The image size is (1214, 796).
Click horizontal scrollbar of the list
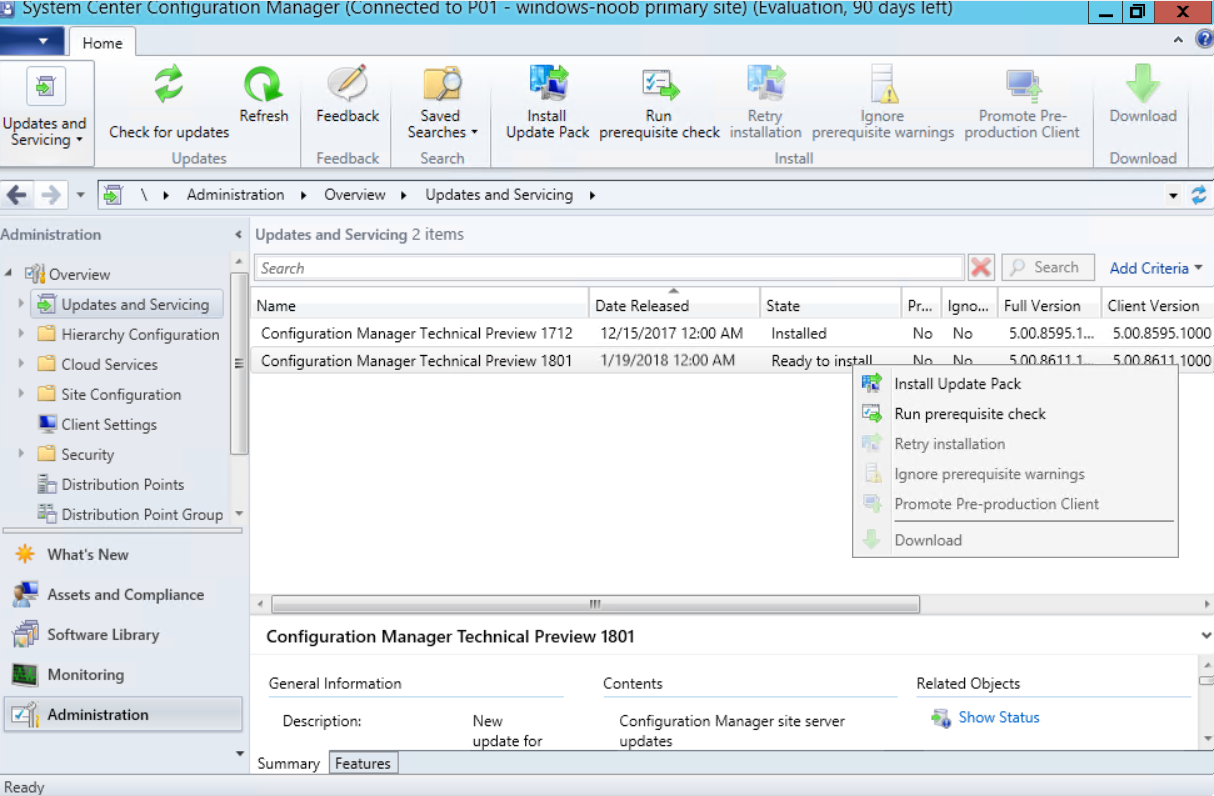point(595,604)
